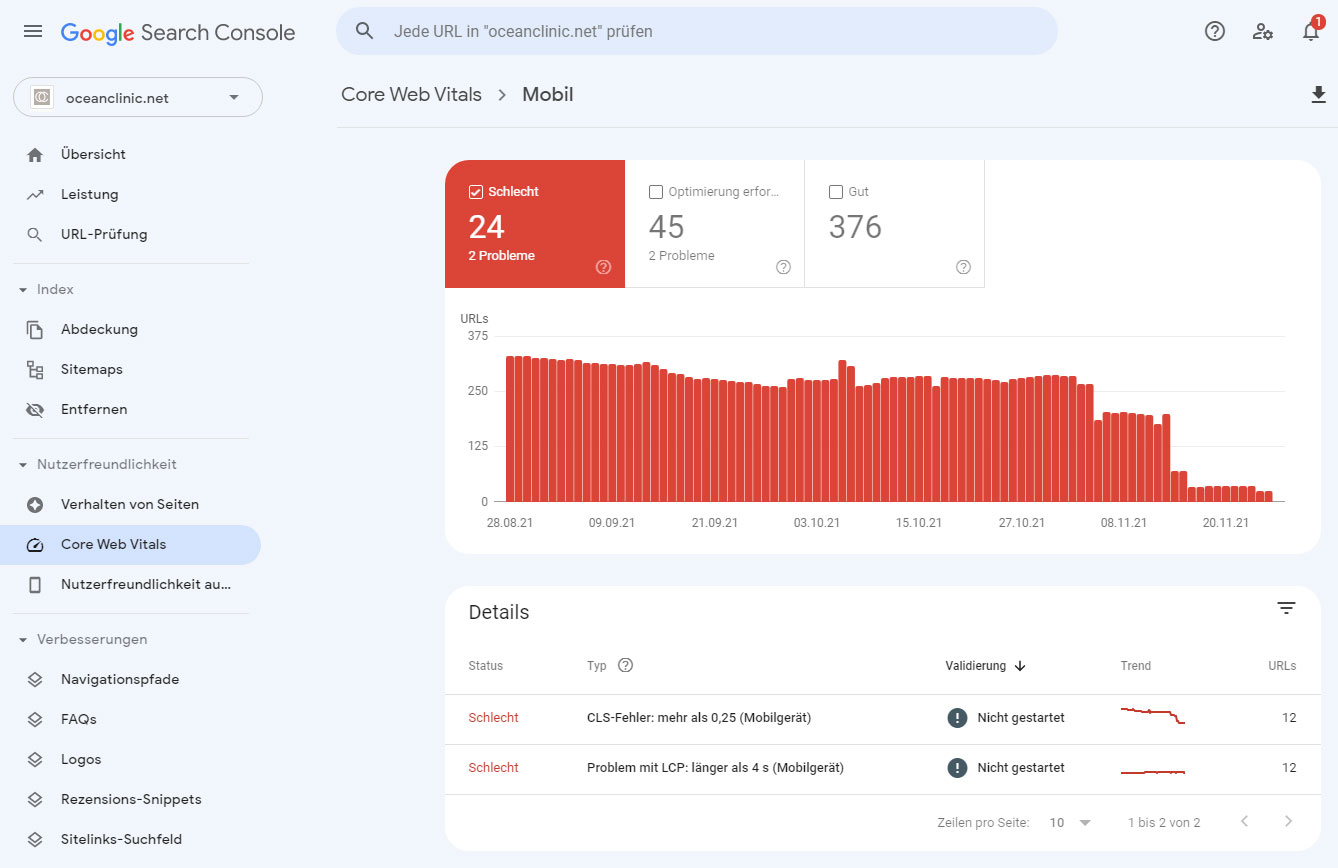Click the help icon next to Typ
1338x868 pixels.
coord(626,665)
